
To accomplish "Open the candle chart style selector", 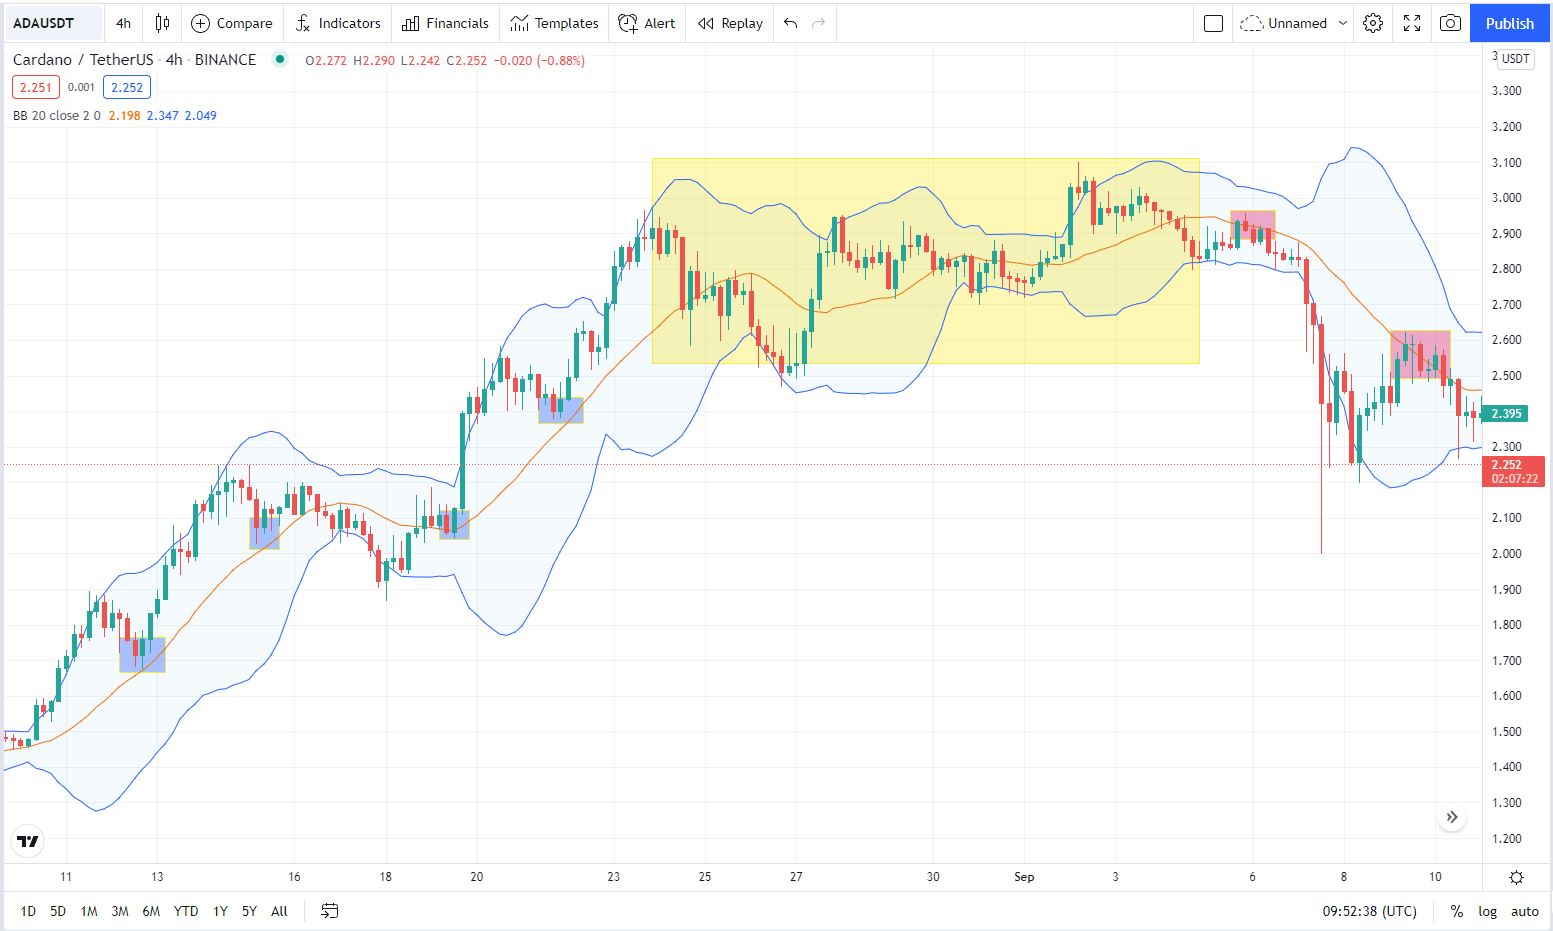I will tap(162, 23).
